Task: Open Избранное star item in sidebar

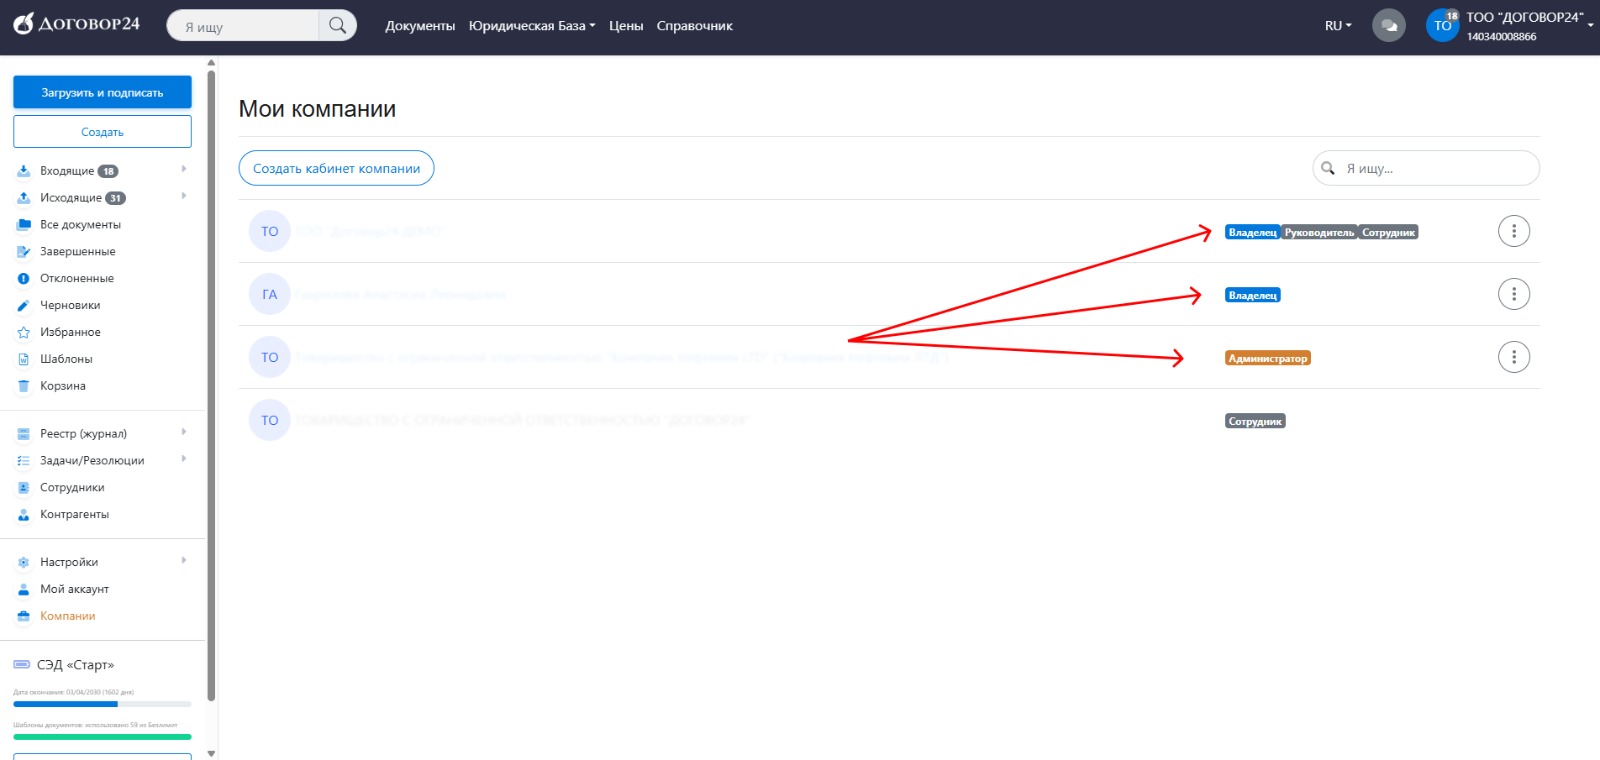Action: point(70,332)
